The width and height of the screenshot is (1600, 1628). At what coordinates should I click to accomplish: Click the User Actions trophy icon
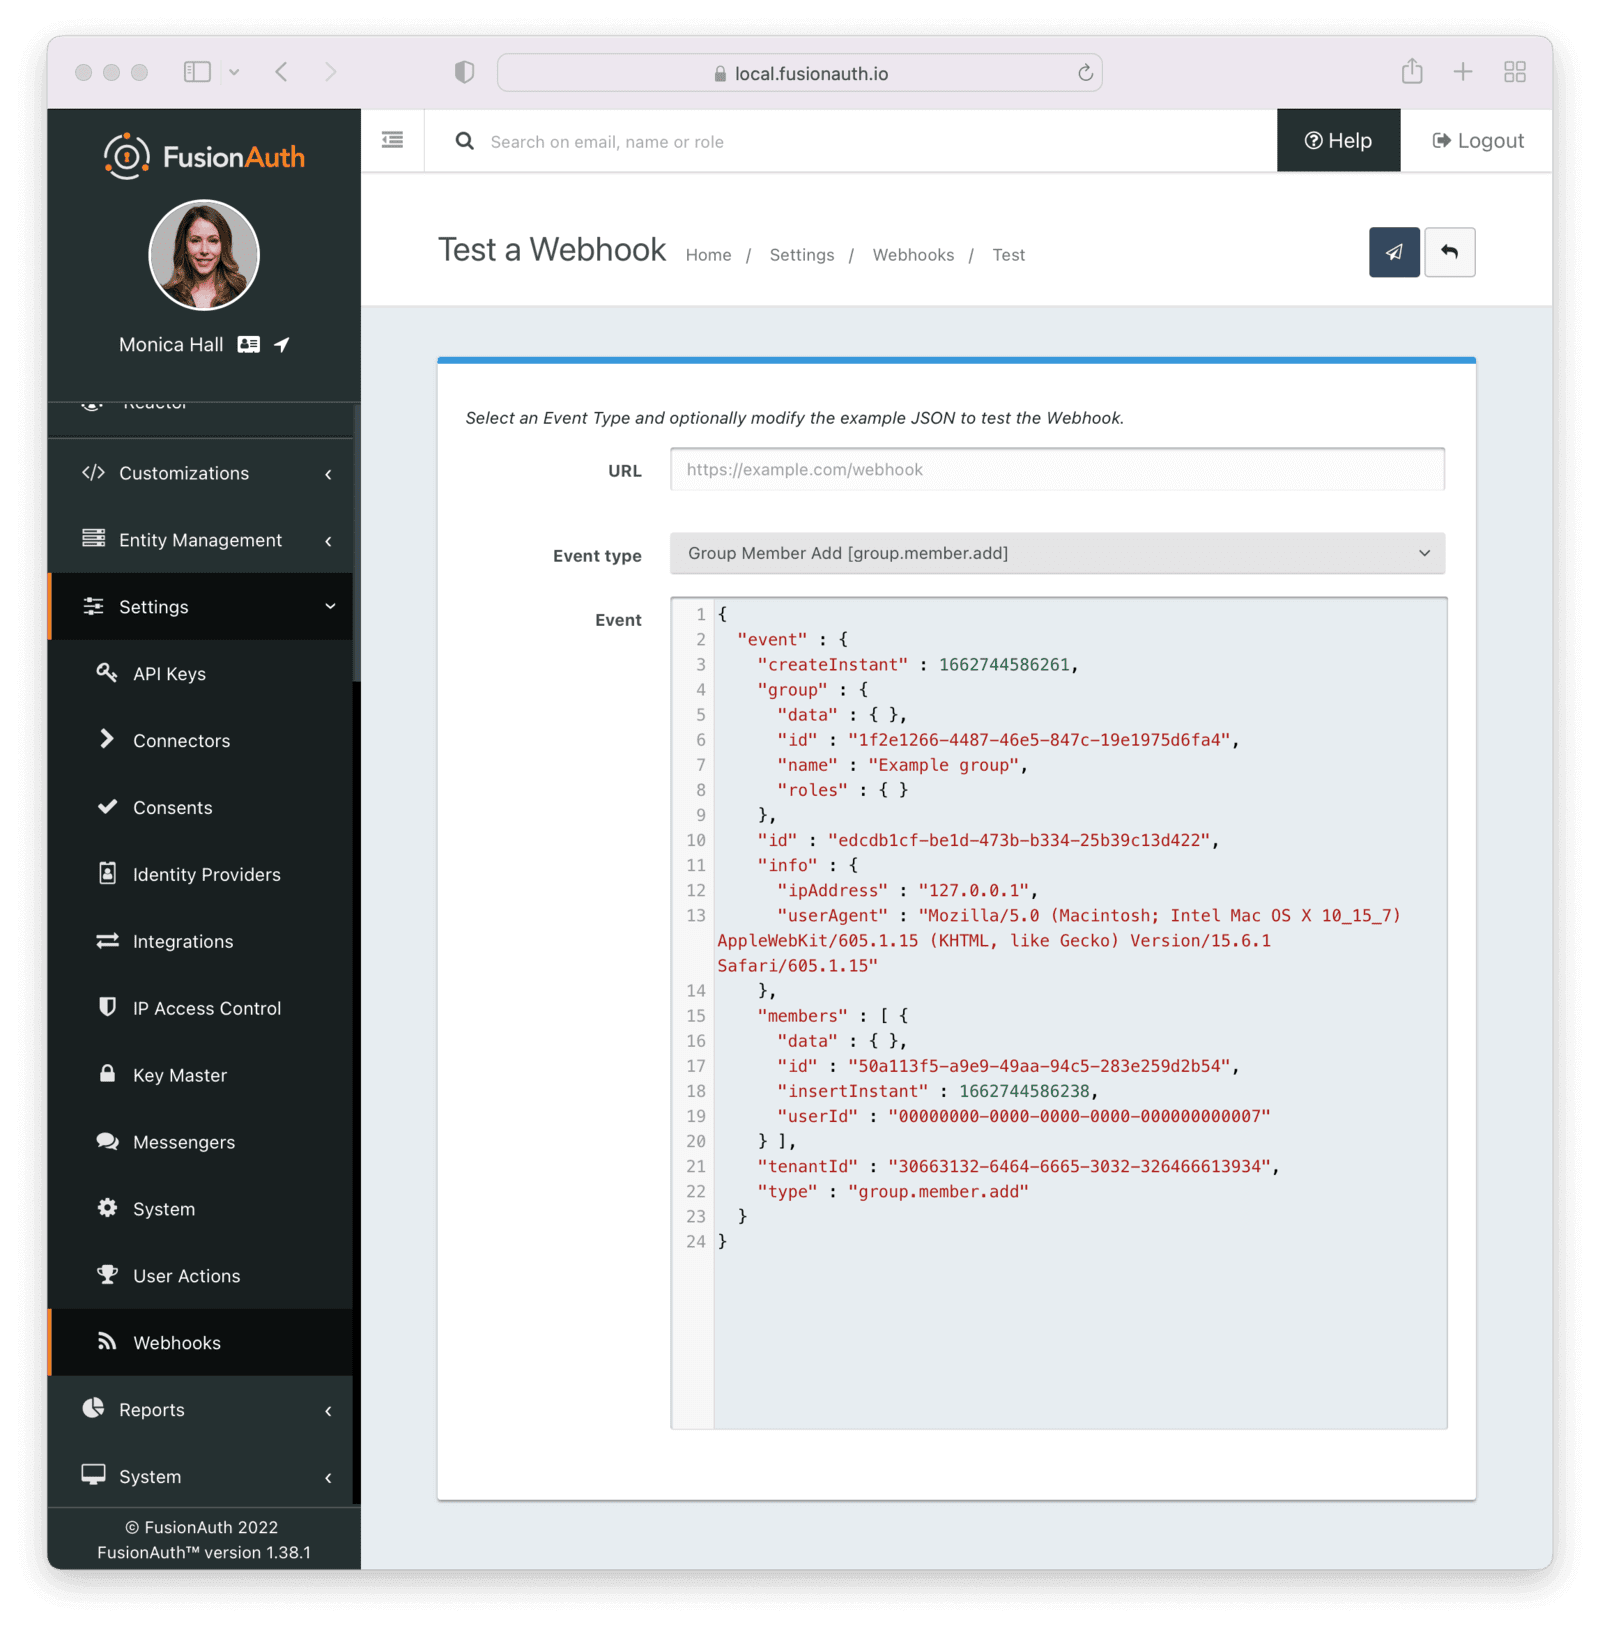click(107, 1275)
